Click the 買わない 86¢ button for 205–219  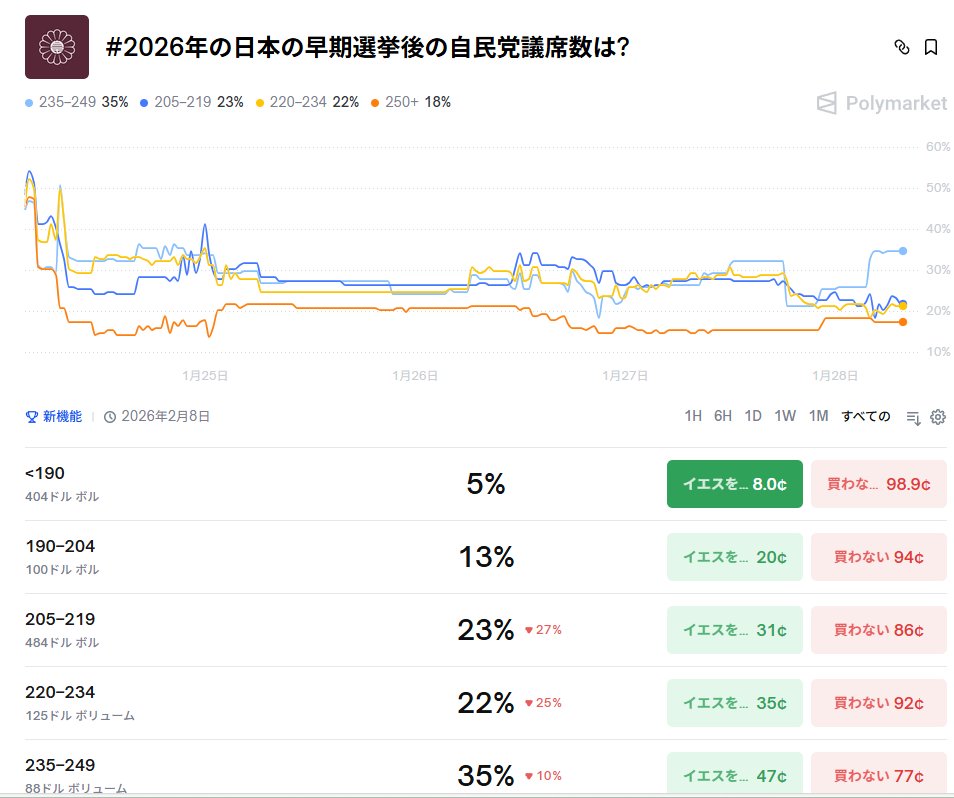click(878, 630)
